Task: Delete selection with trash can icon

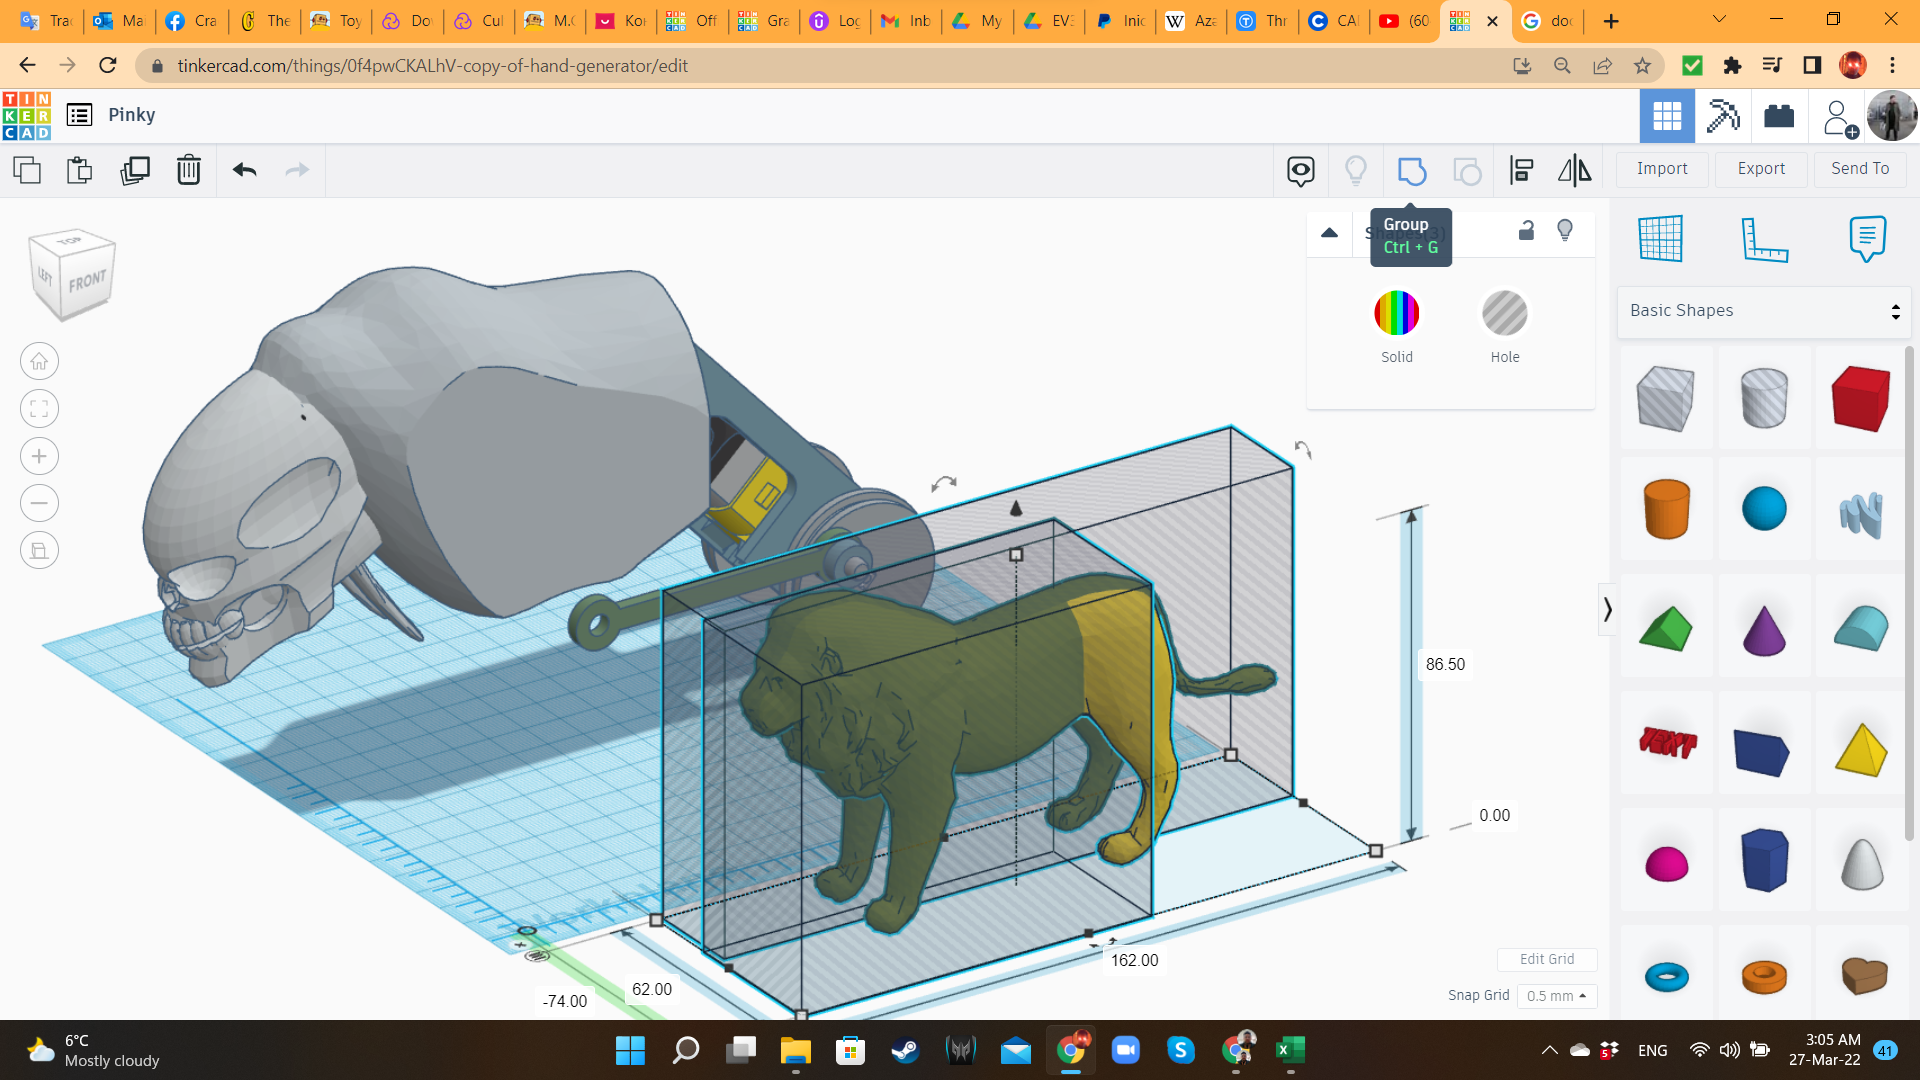Action: click(x=188, y=171)
